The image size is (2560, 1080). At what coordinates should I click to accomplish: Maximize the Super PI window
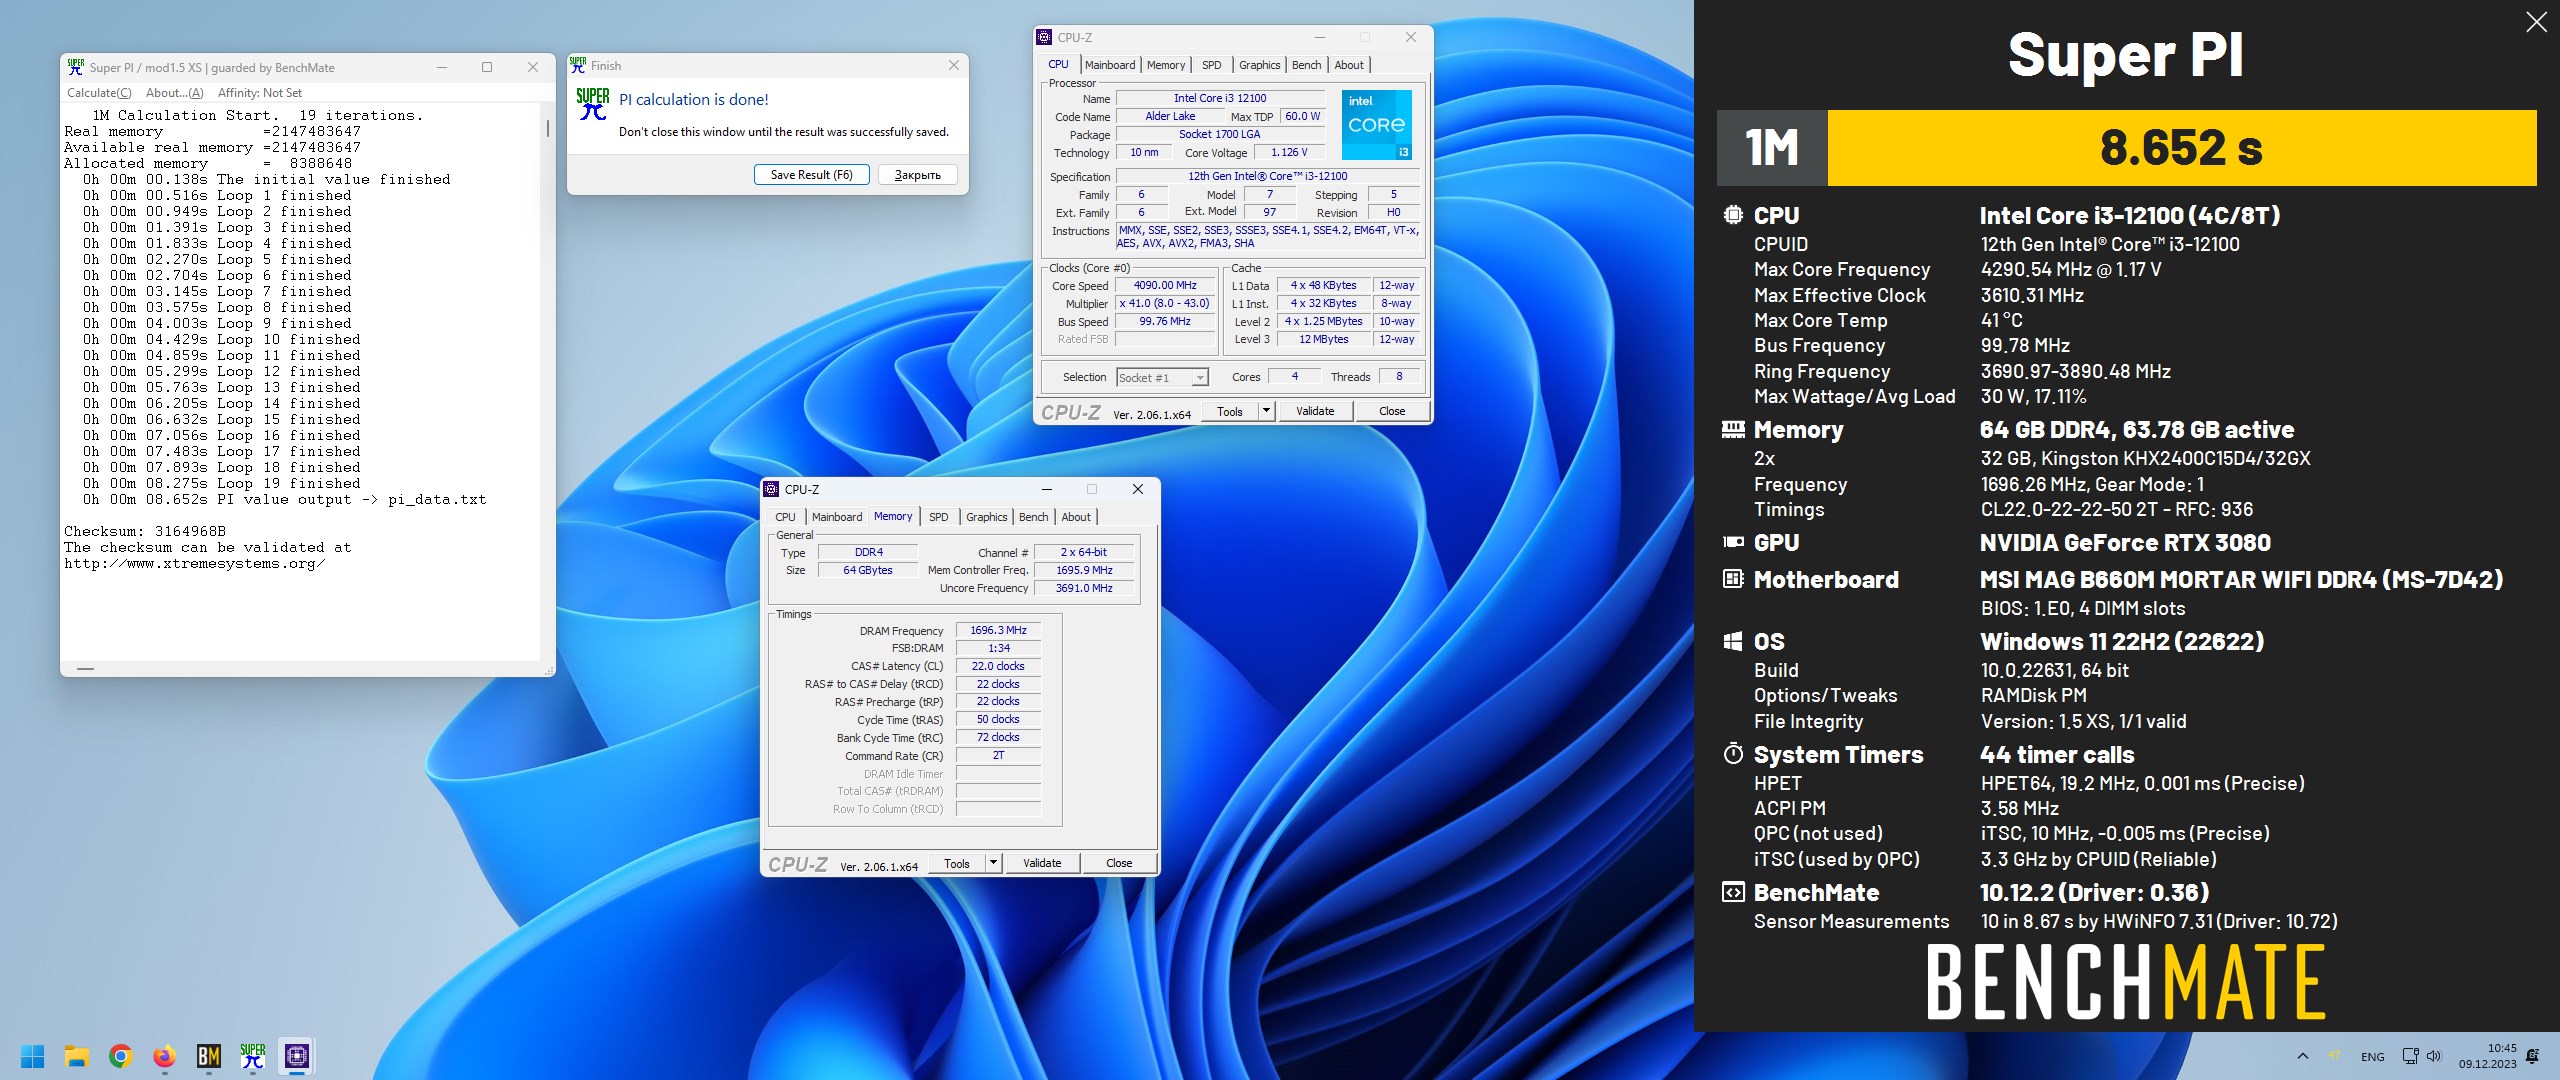tap(487, 67)
